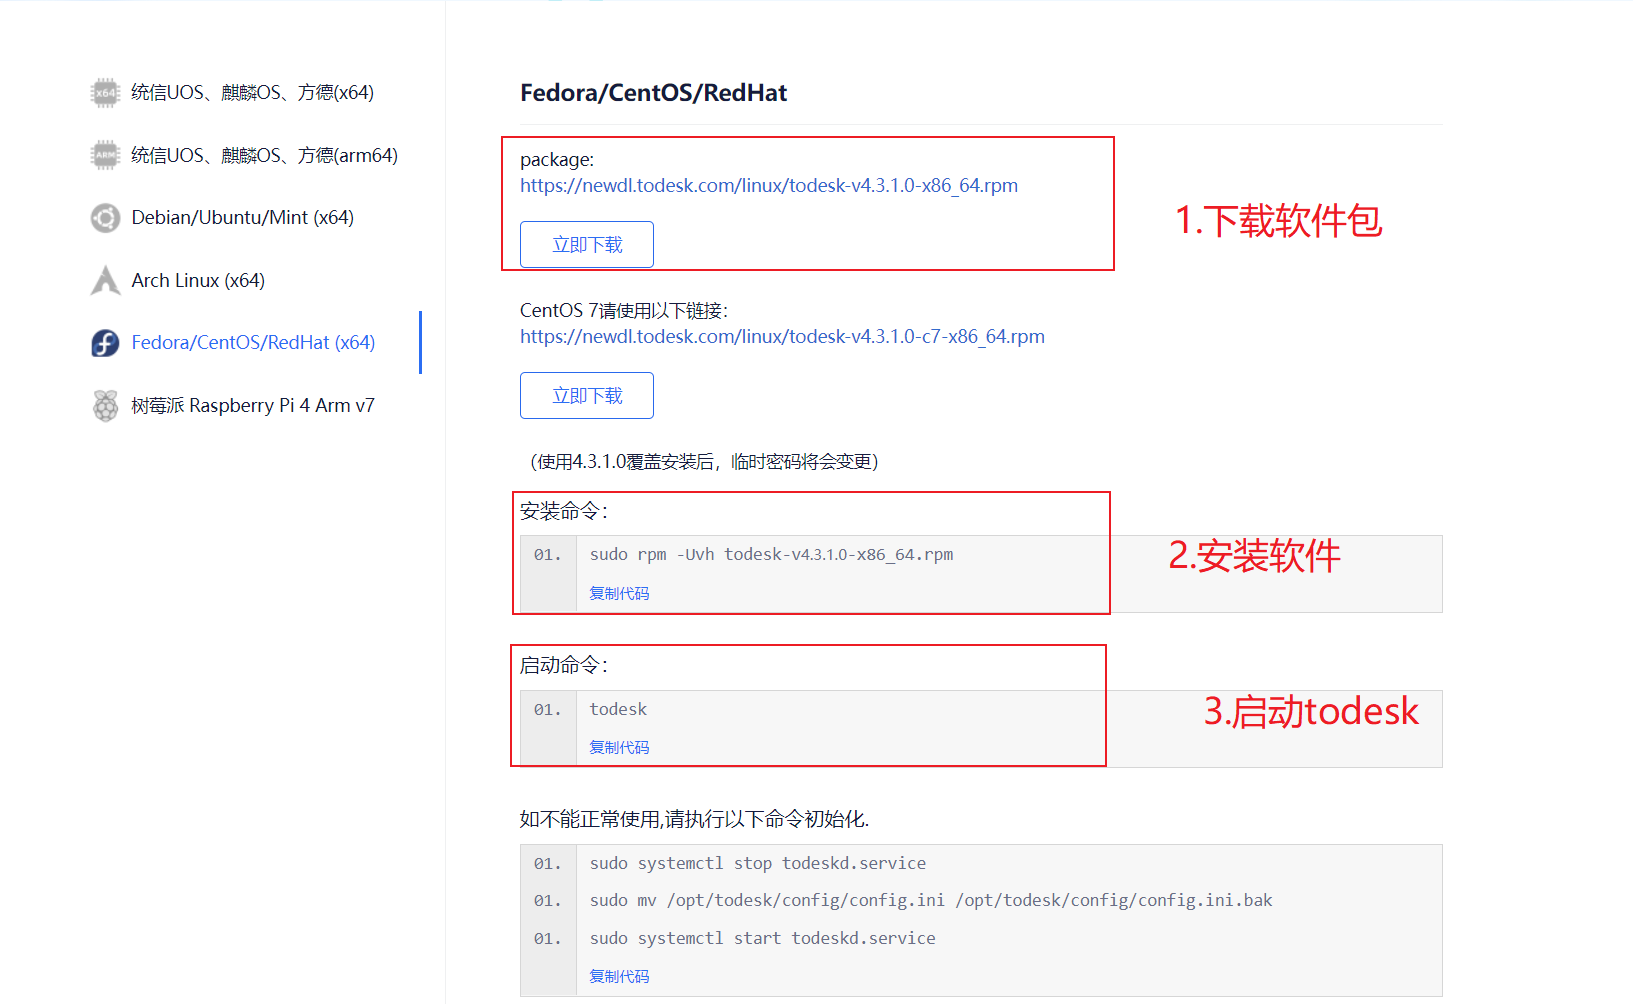The height and width of the screenshot is (1004, 1633).
Task: Copy code of the initialization commands
Action: [x=619, y=976]
